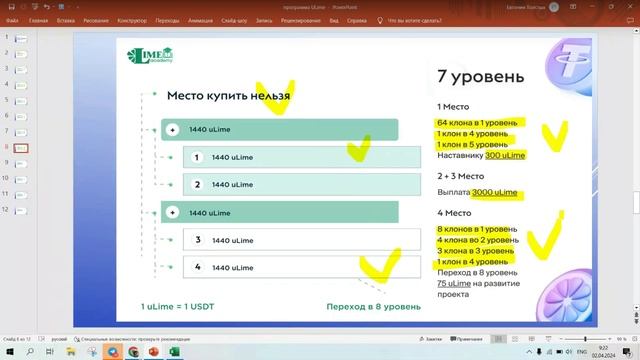
Task: Select slide 9 thumbnail
Action: pos(21,164)
